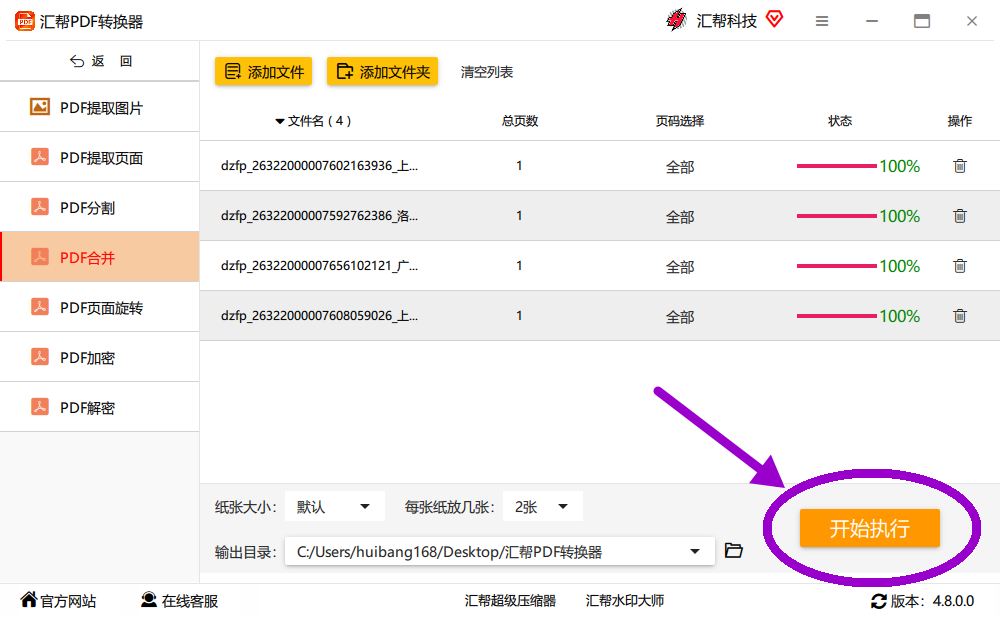Click the 添加文件 button
1000x617 pixels.
point(263,71)
